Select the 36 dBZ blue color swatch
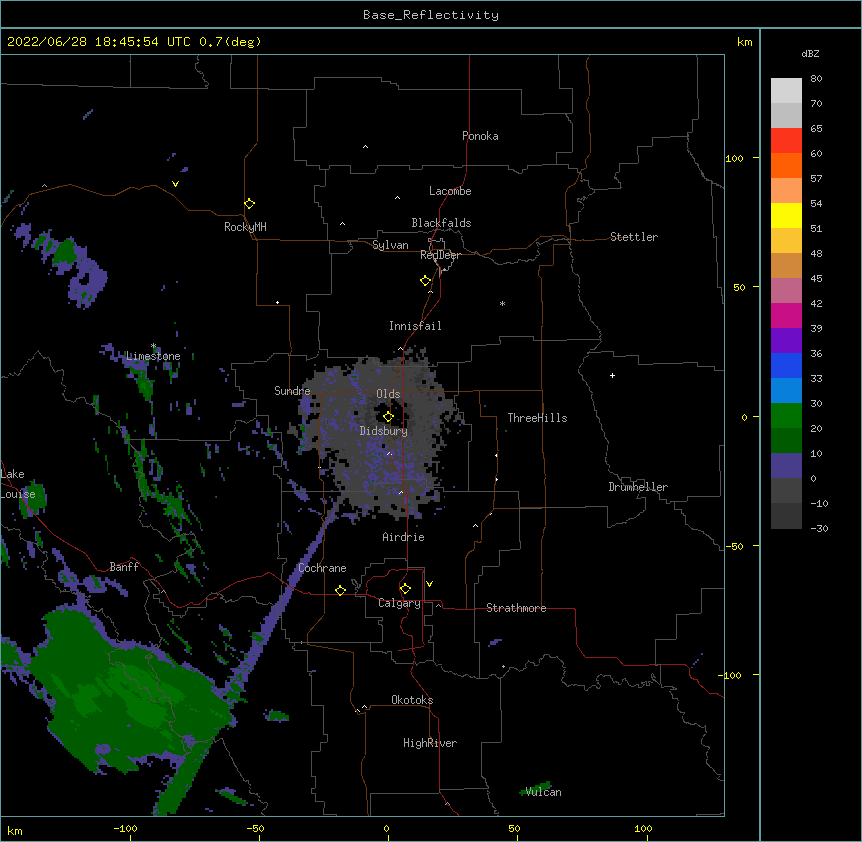The width and height of the screenshot is (862, 842). 786,365
